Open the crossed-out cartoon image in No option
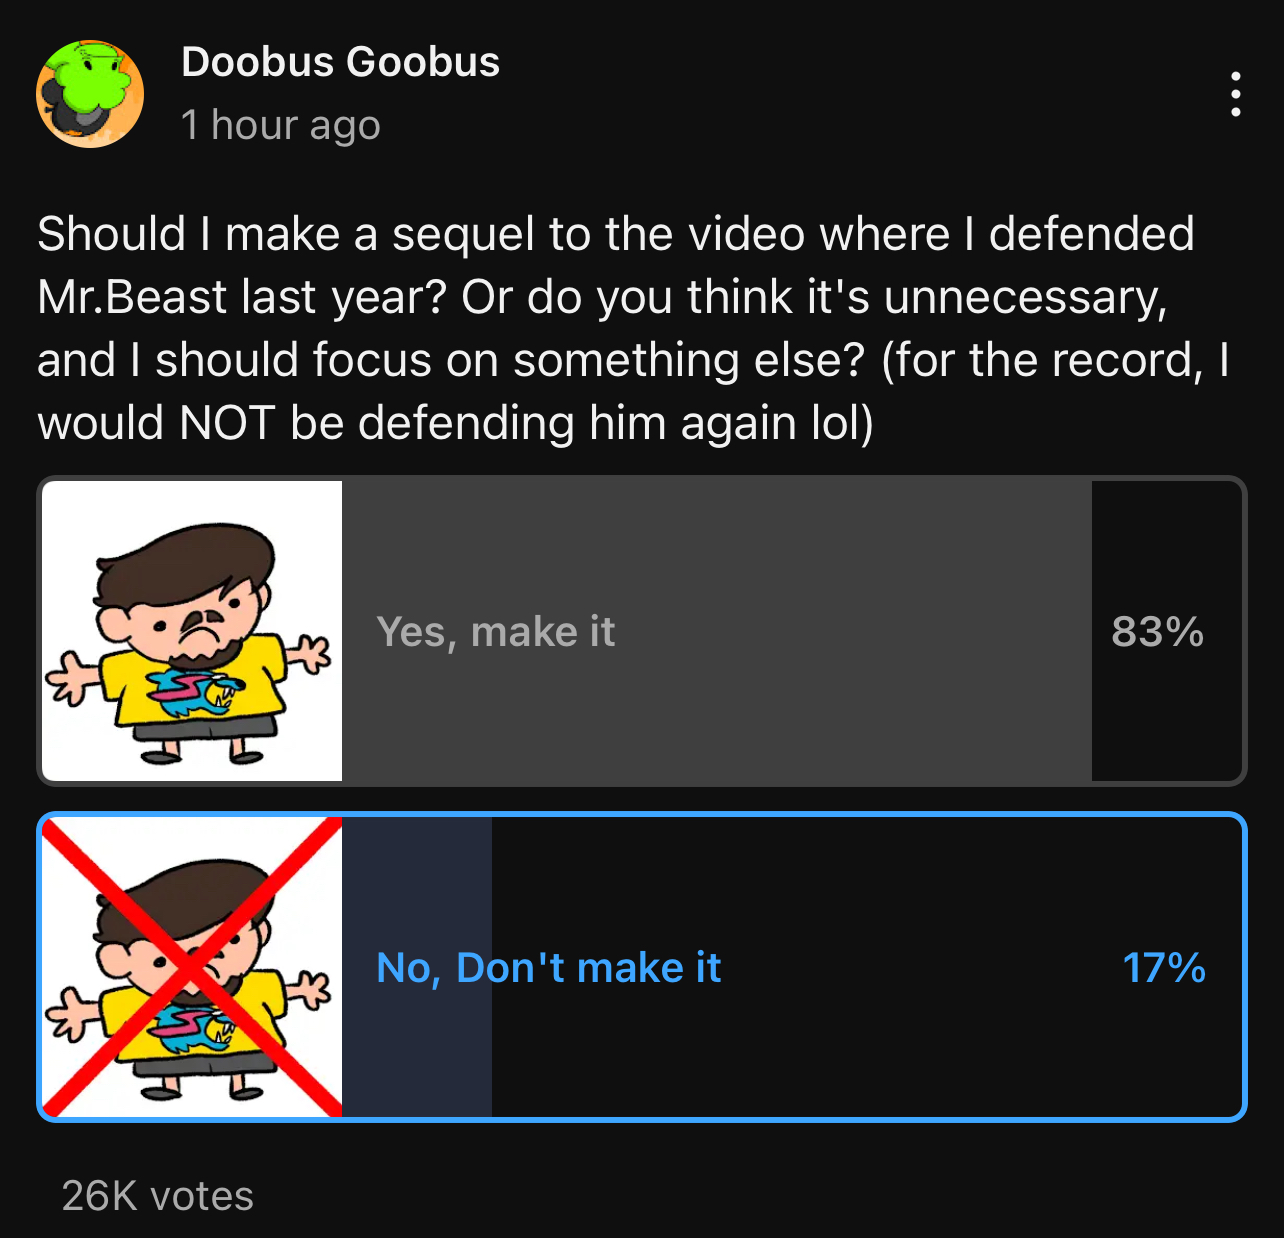 [x=192, y=967]
